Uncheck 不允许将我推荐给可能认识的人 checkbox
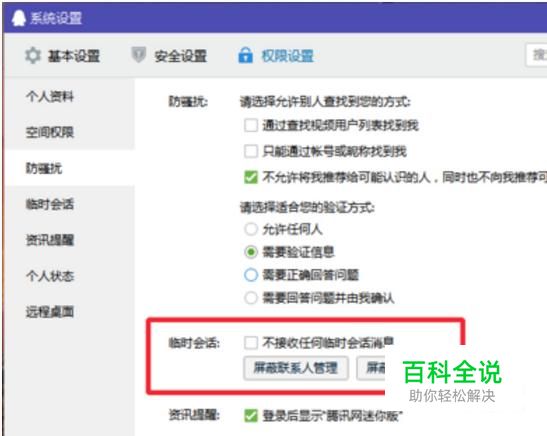547x436 pixels. 251,177
